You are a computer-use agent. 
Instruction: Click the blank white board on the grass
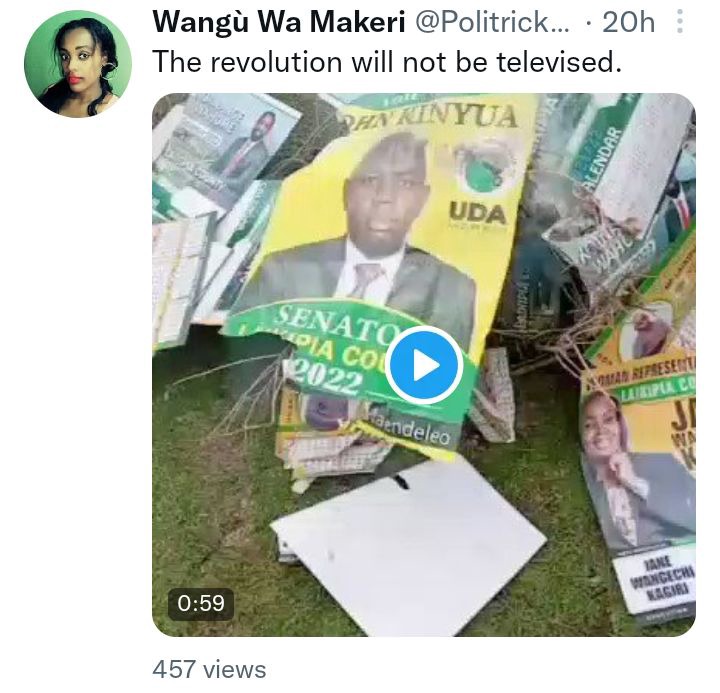[x=409, y=547]
